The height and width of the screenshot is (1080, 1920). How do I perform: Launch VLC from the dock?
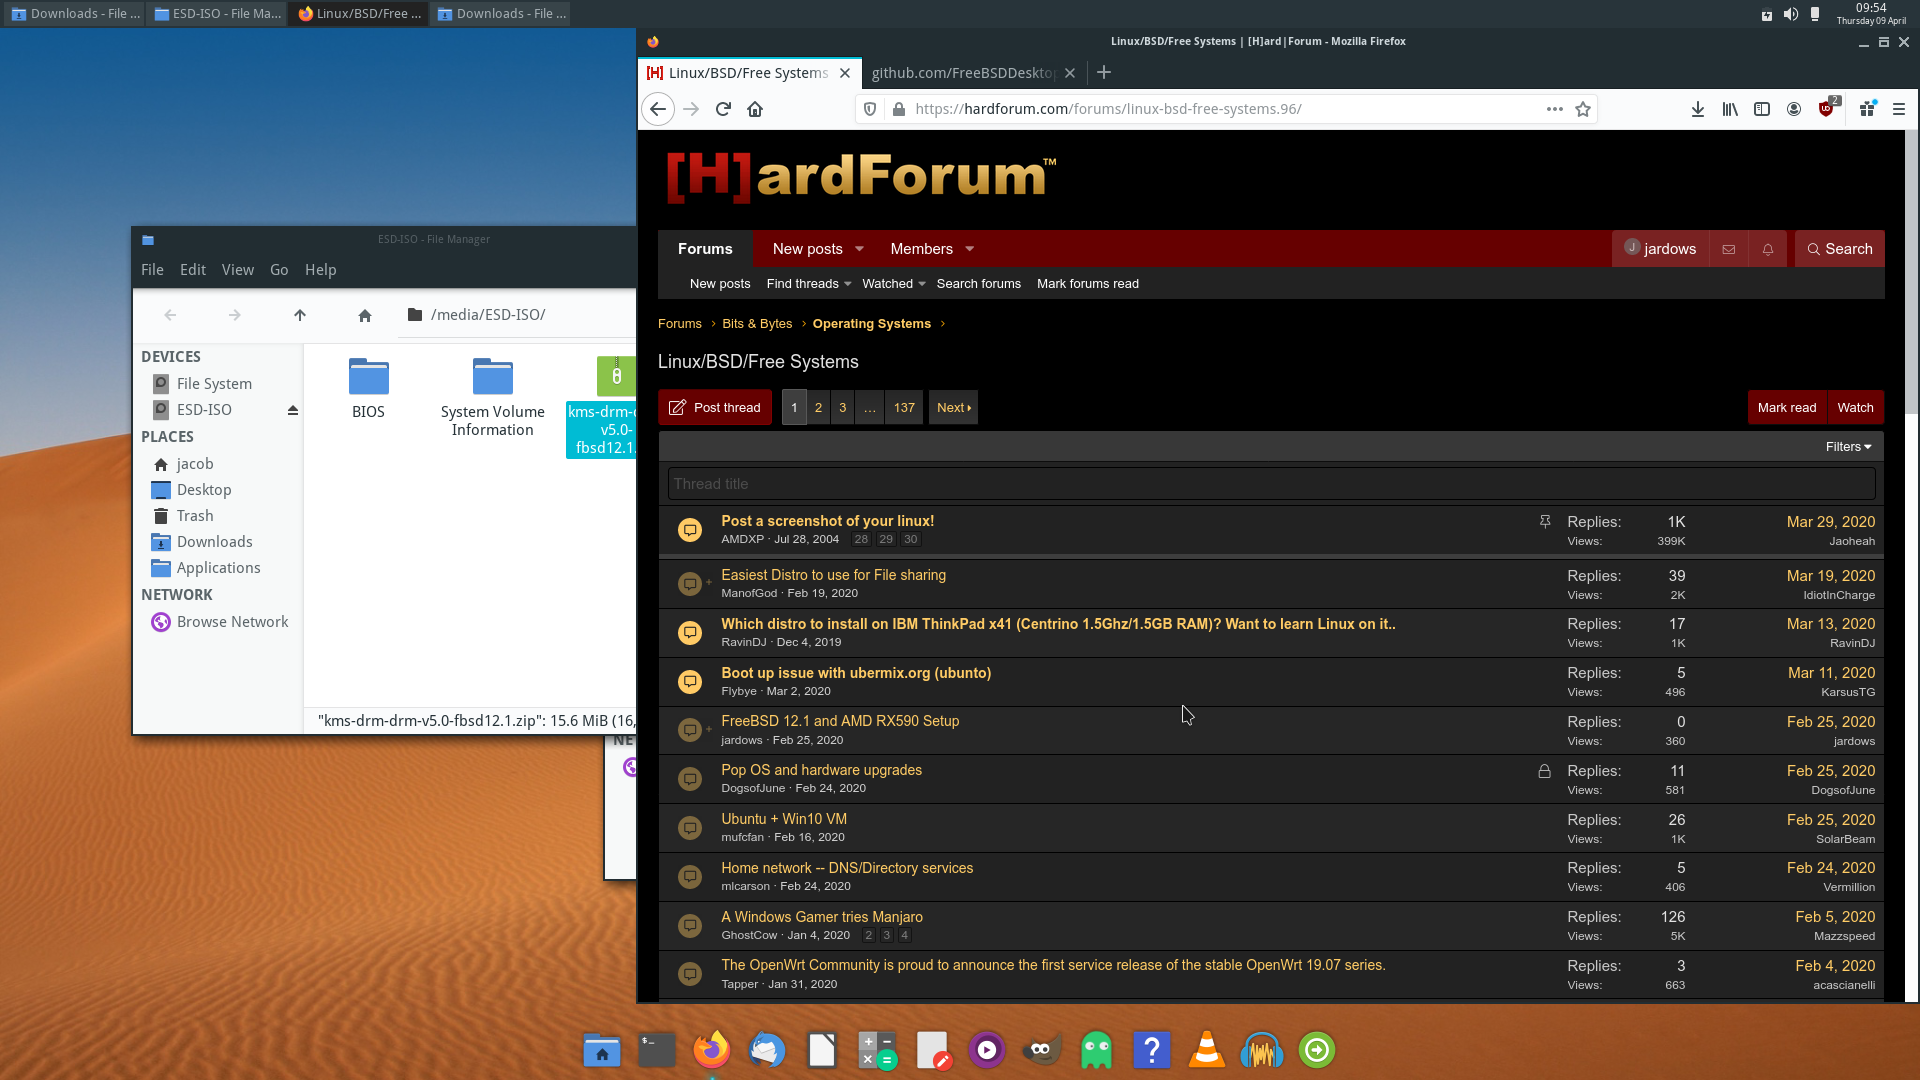click(1206, 1050)
